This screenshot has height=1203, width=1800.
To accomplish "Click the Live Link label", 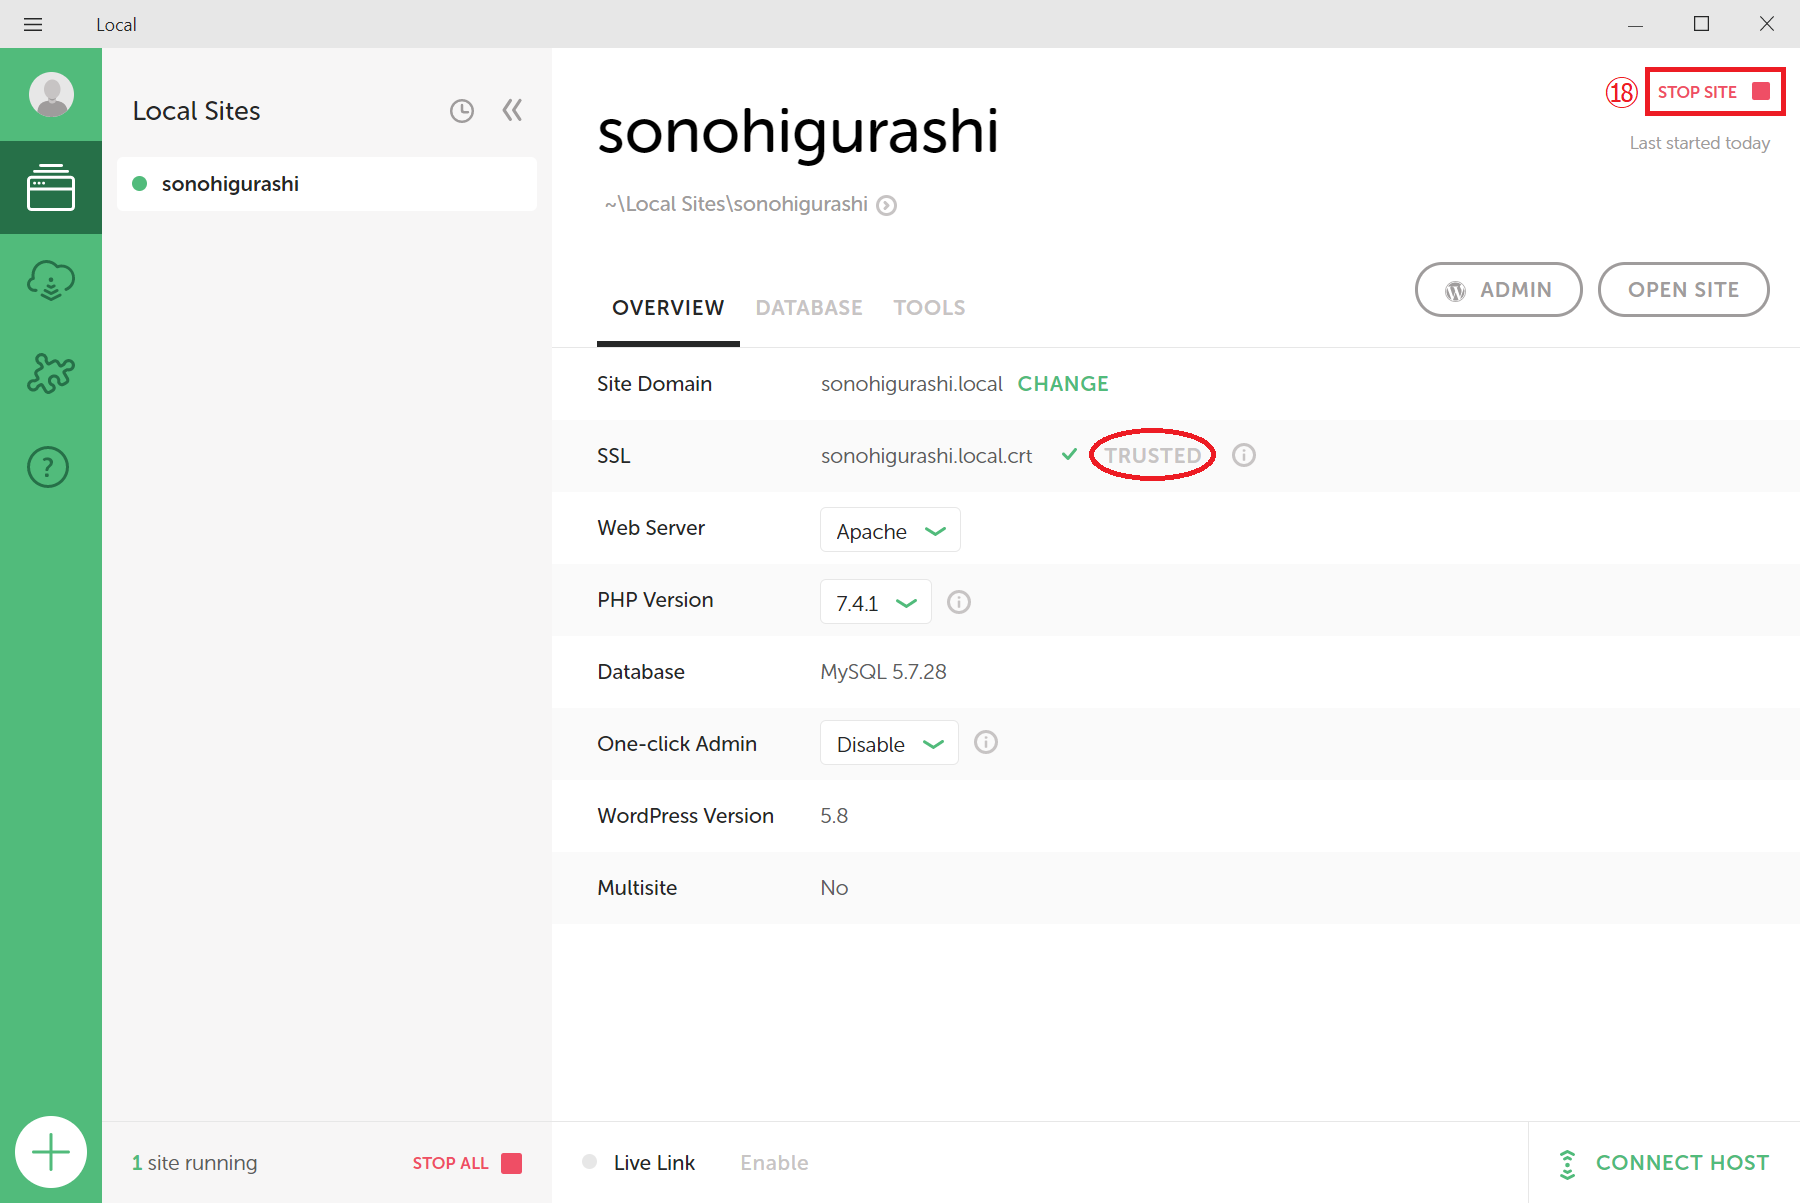I will [655, 1163].
